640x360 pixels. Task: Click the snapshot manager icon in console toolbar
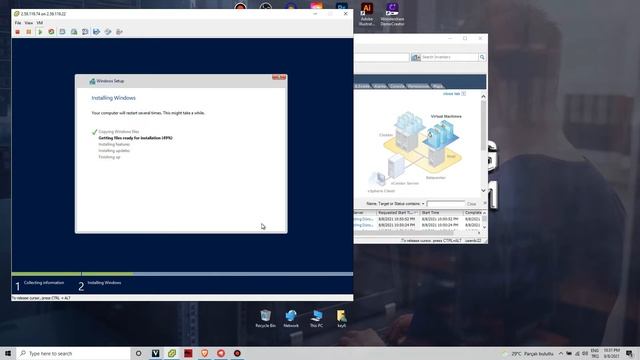(74, 32)
